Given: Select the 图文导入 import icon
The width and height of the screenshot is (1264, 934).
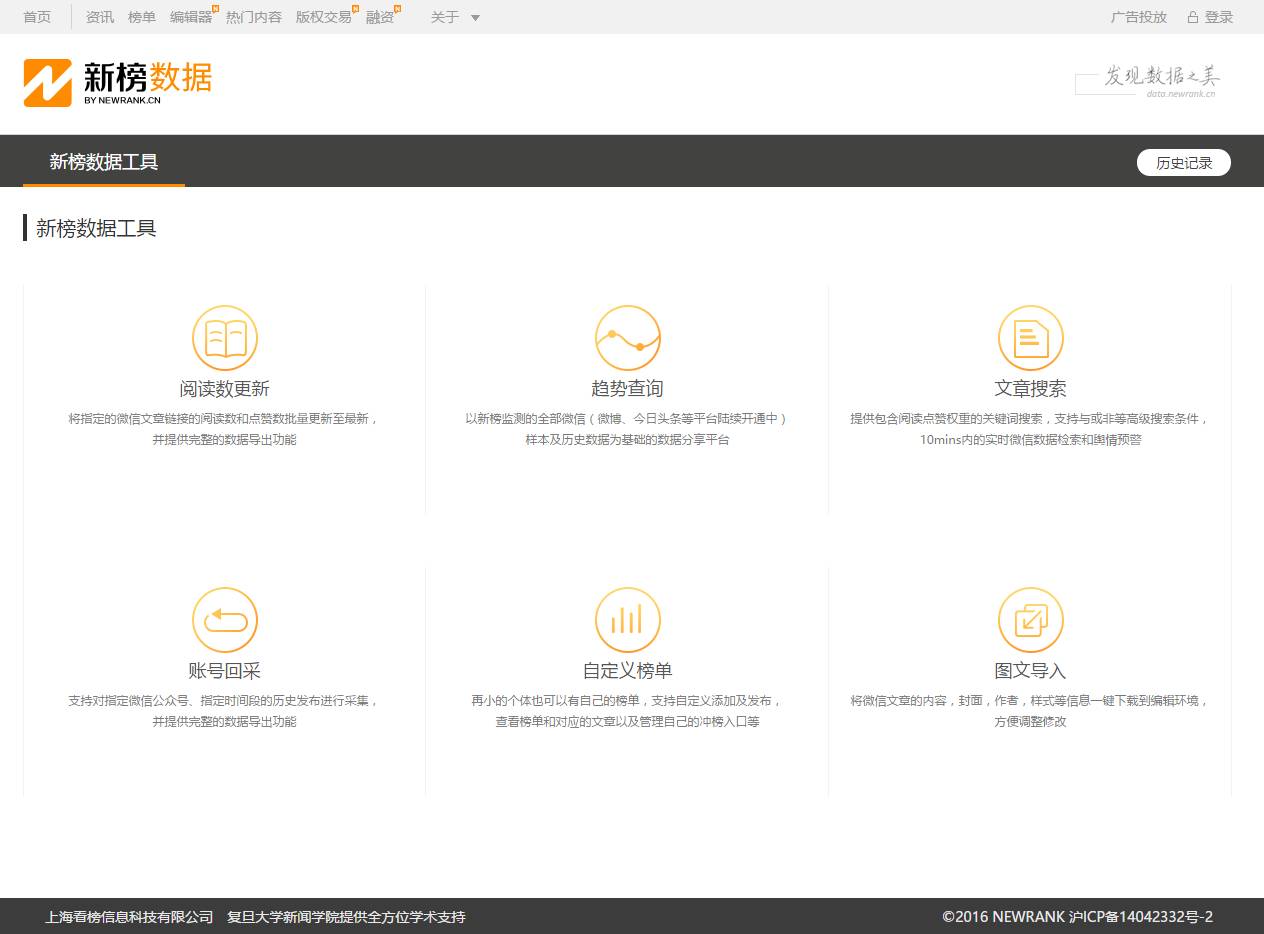Looking at the screenshot, I should coord(1030,620).
